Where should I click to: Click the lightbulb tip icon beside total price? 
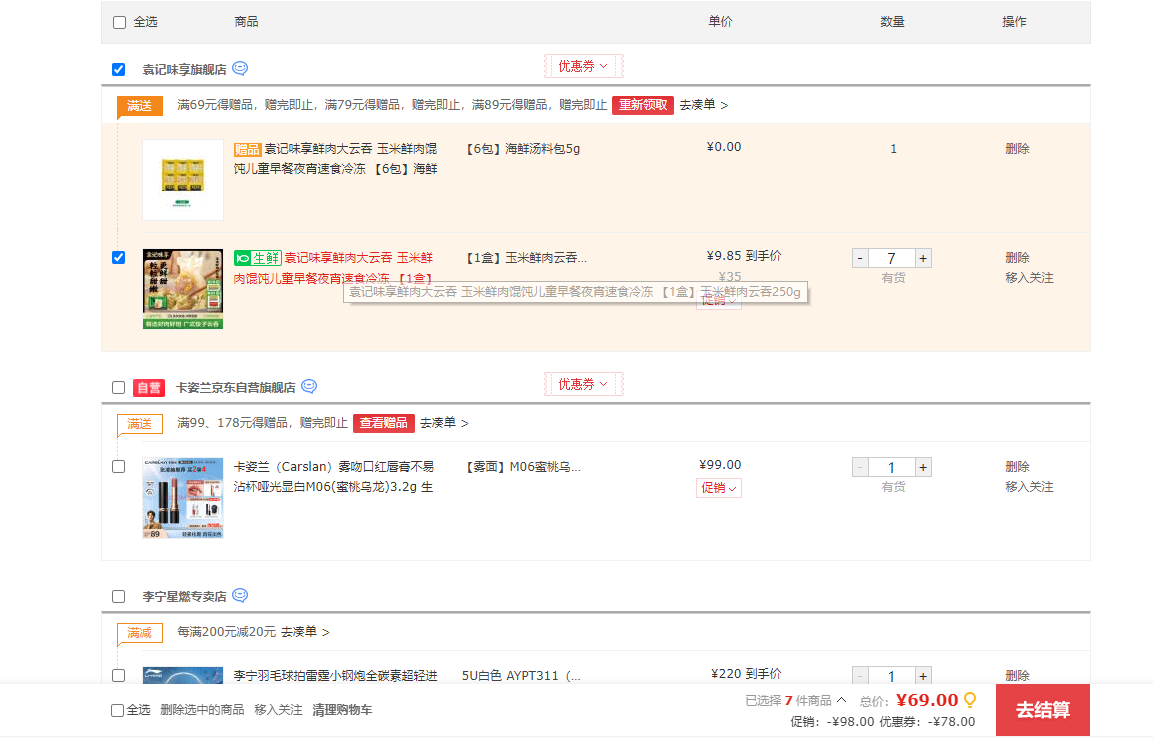coord(970,700)
